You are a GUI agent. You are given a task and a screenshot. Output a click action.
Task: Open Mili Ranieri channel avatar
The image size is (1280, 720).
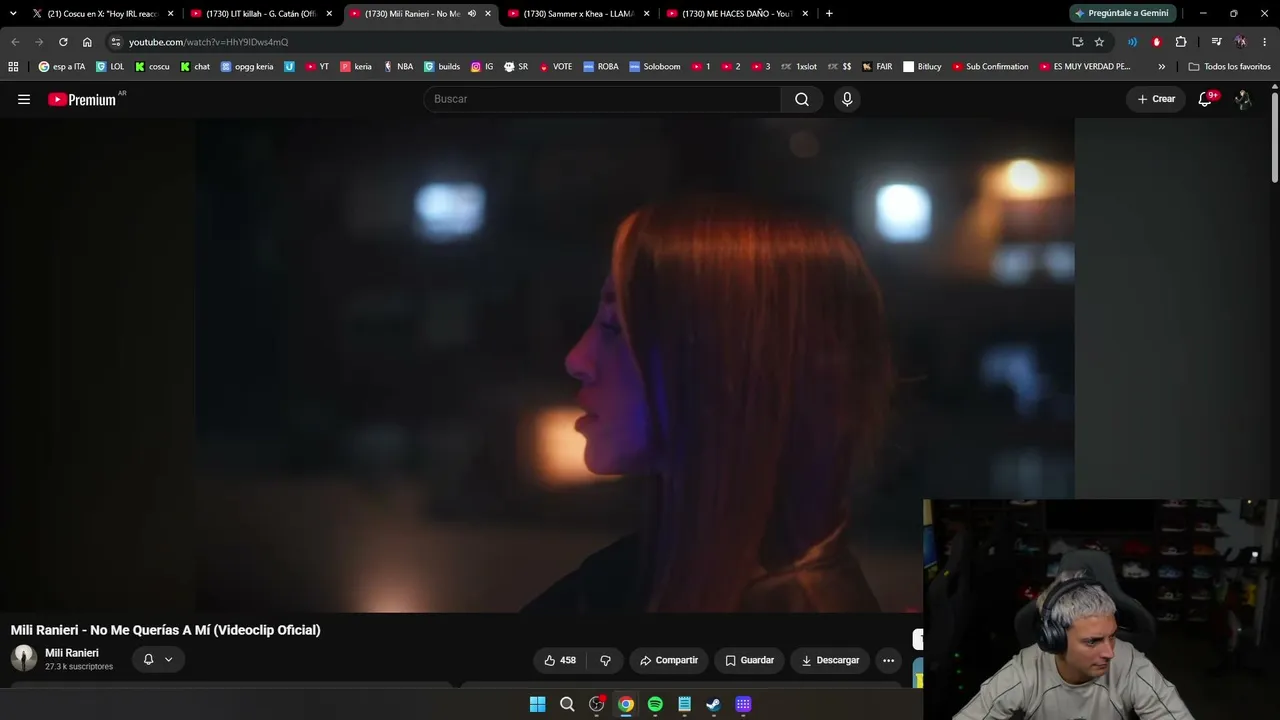[x=24, y=658]
